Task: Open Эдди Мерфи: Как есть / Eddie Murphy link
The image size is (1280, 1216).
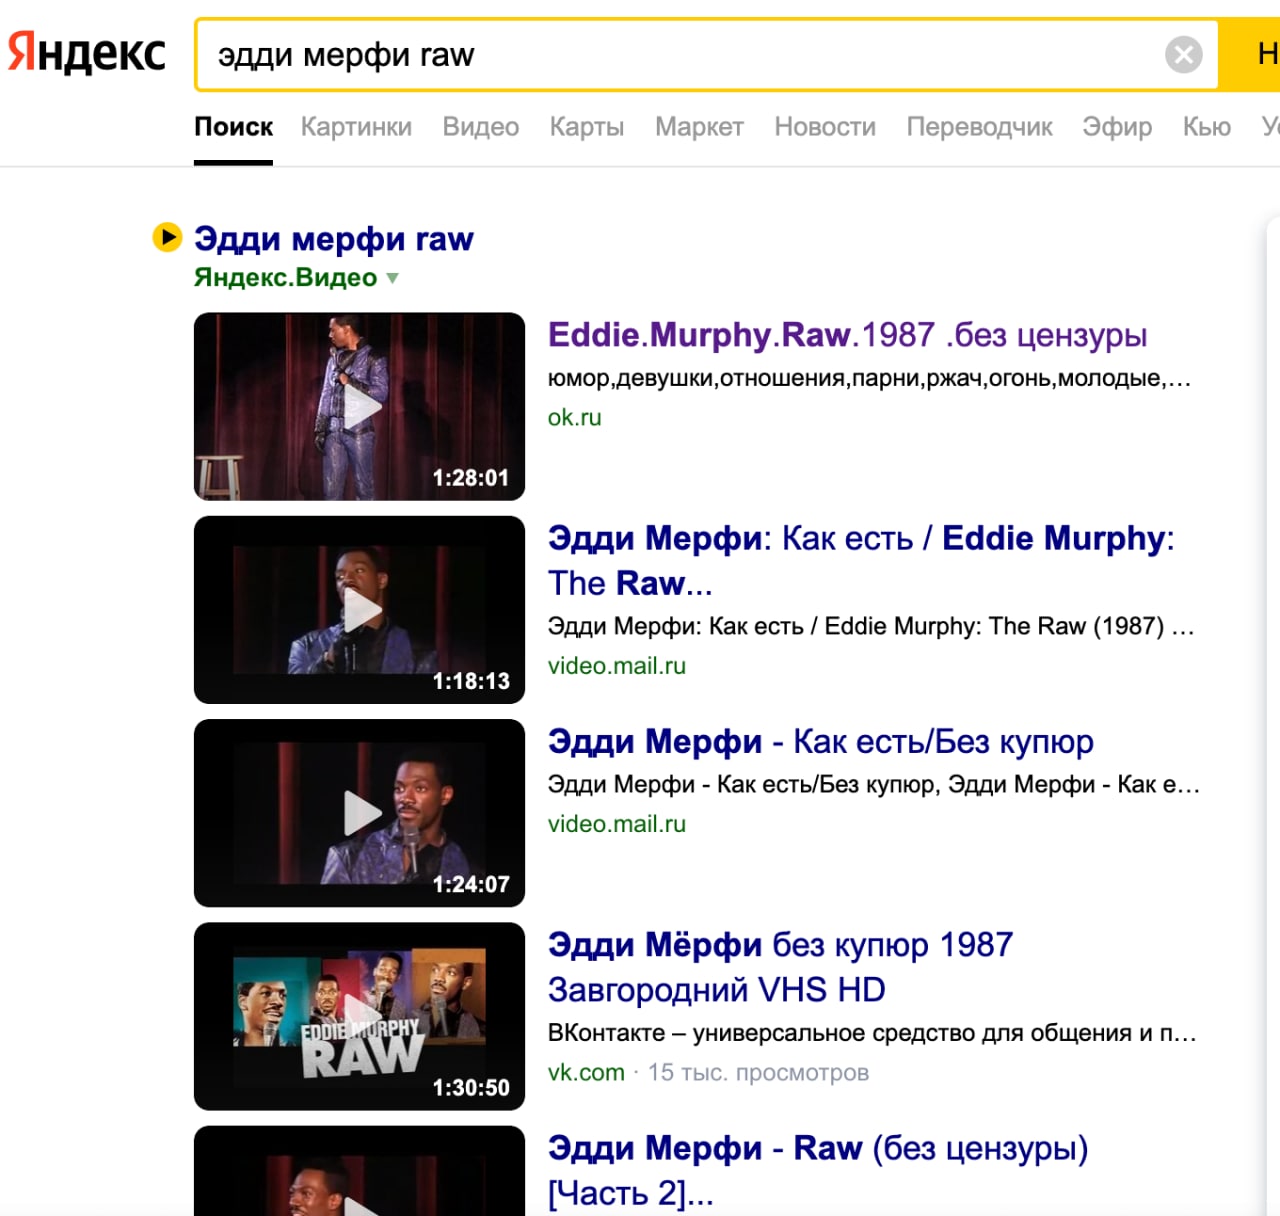Action: click(861, 560)
